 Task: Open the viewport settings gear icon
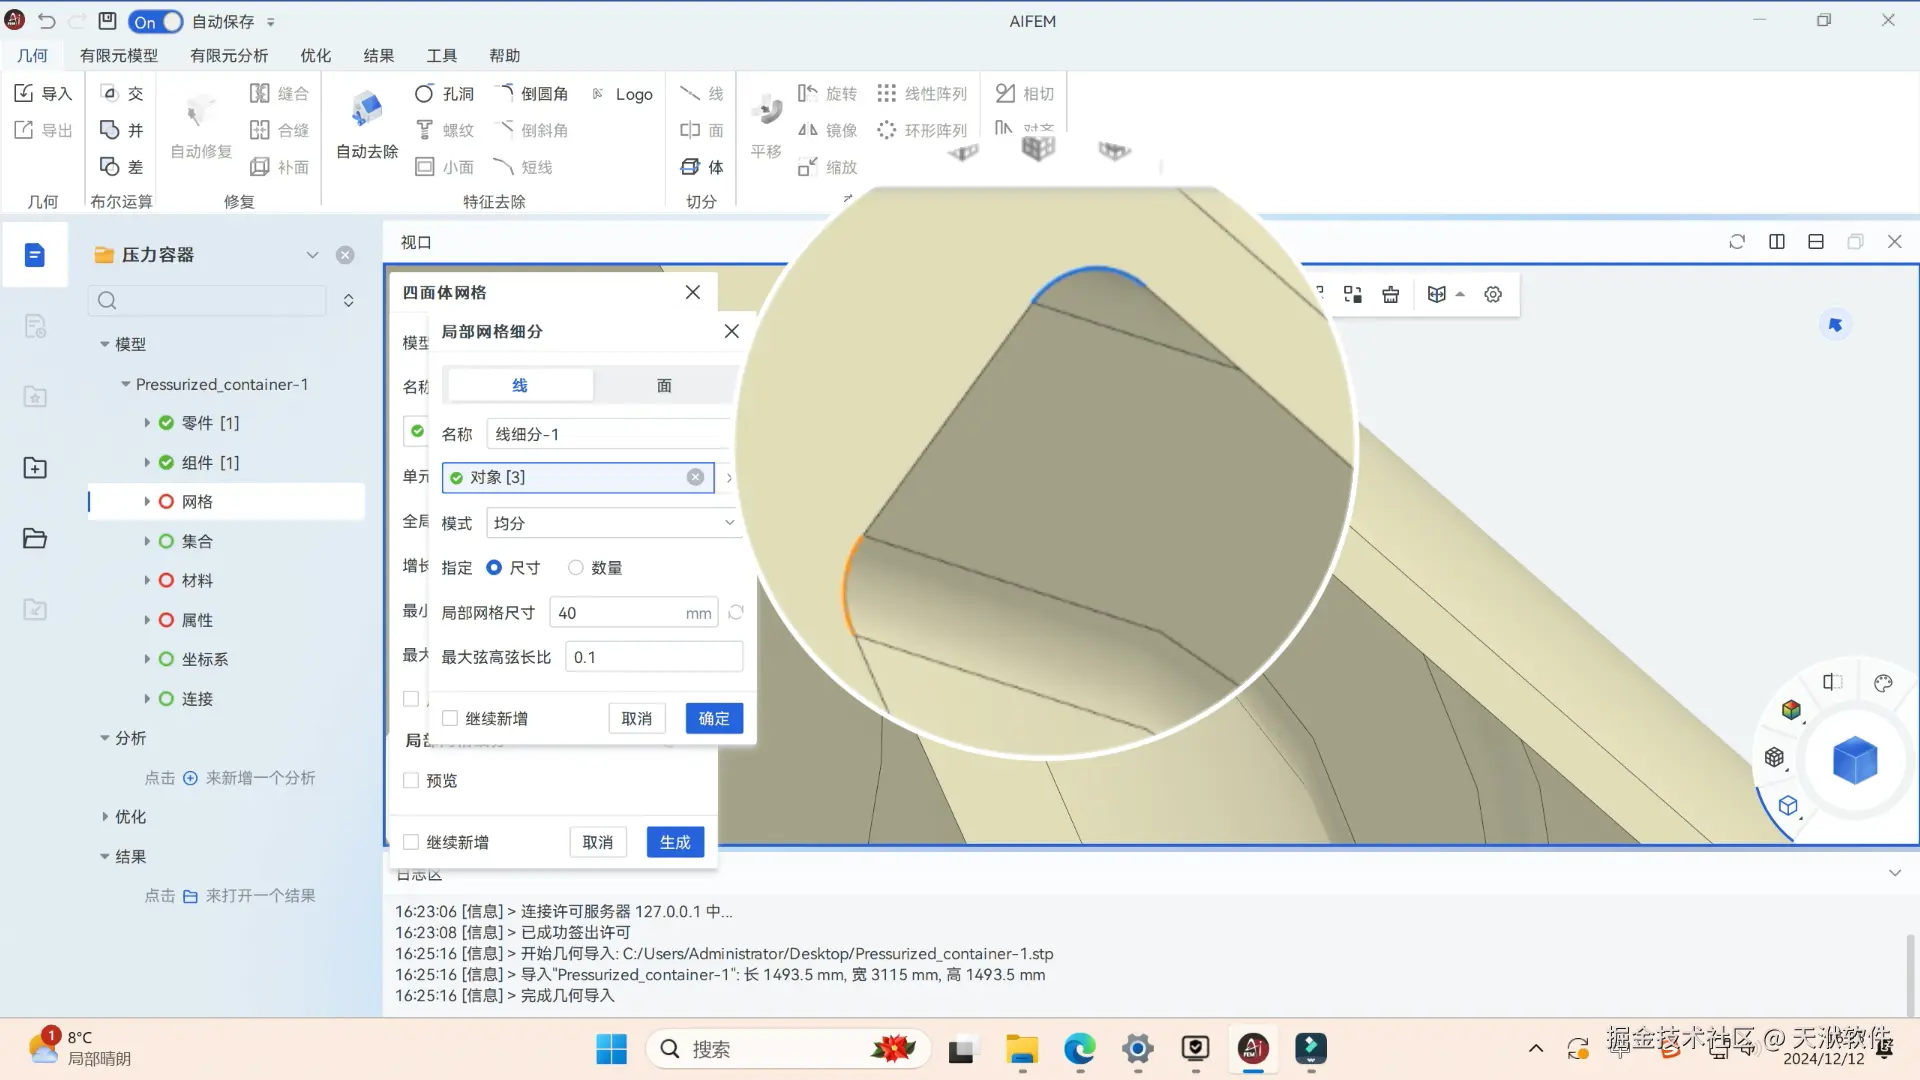1493,294
